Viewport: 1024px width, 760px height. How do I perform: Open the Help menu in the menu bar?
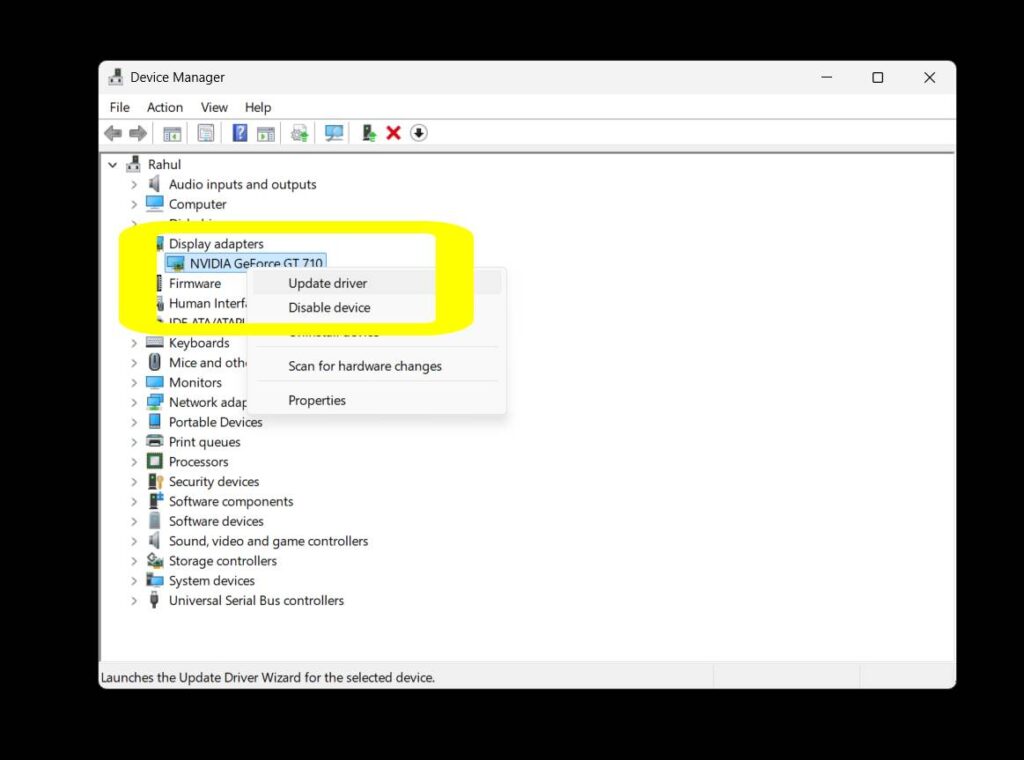[x=258, y=107]
